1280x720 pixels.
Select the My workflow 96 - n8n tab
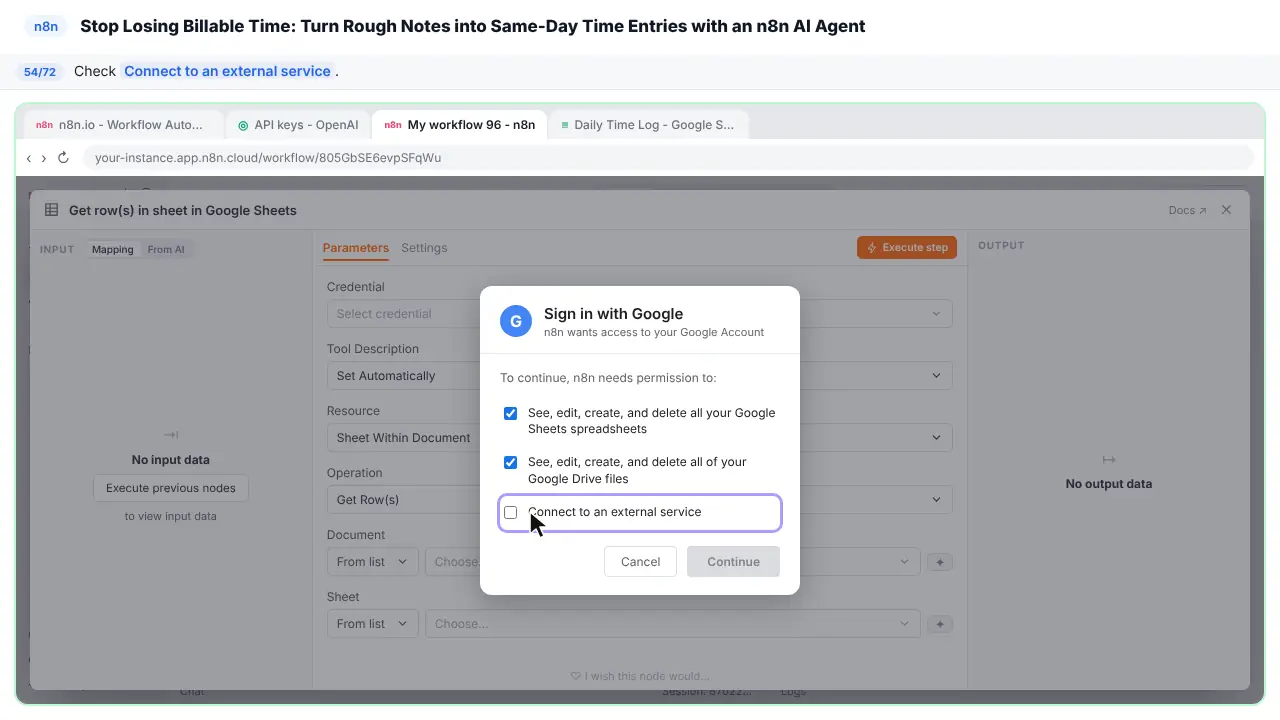pyautogui.click(x=459, y=125)
